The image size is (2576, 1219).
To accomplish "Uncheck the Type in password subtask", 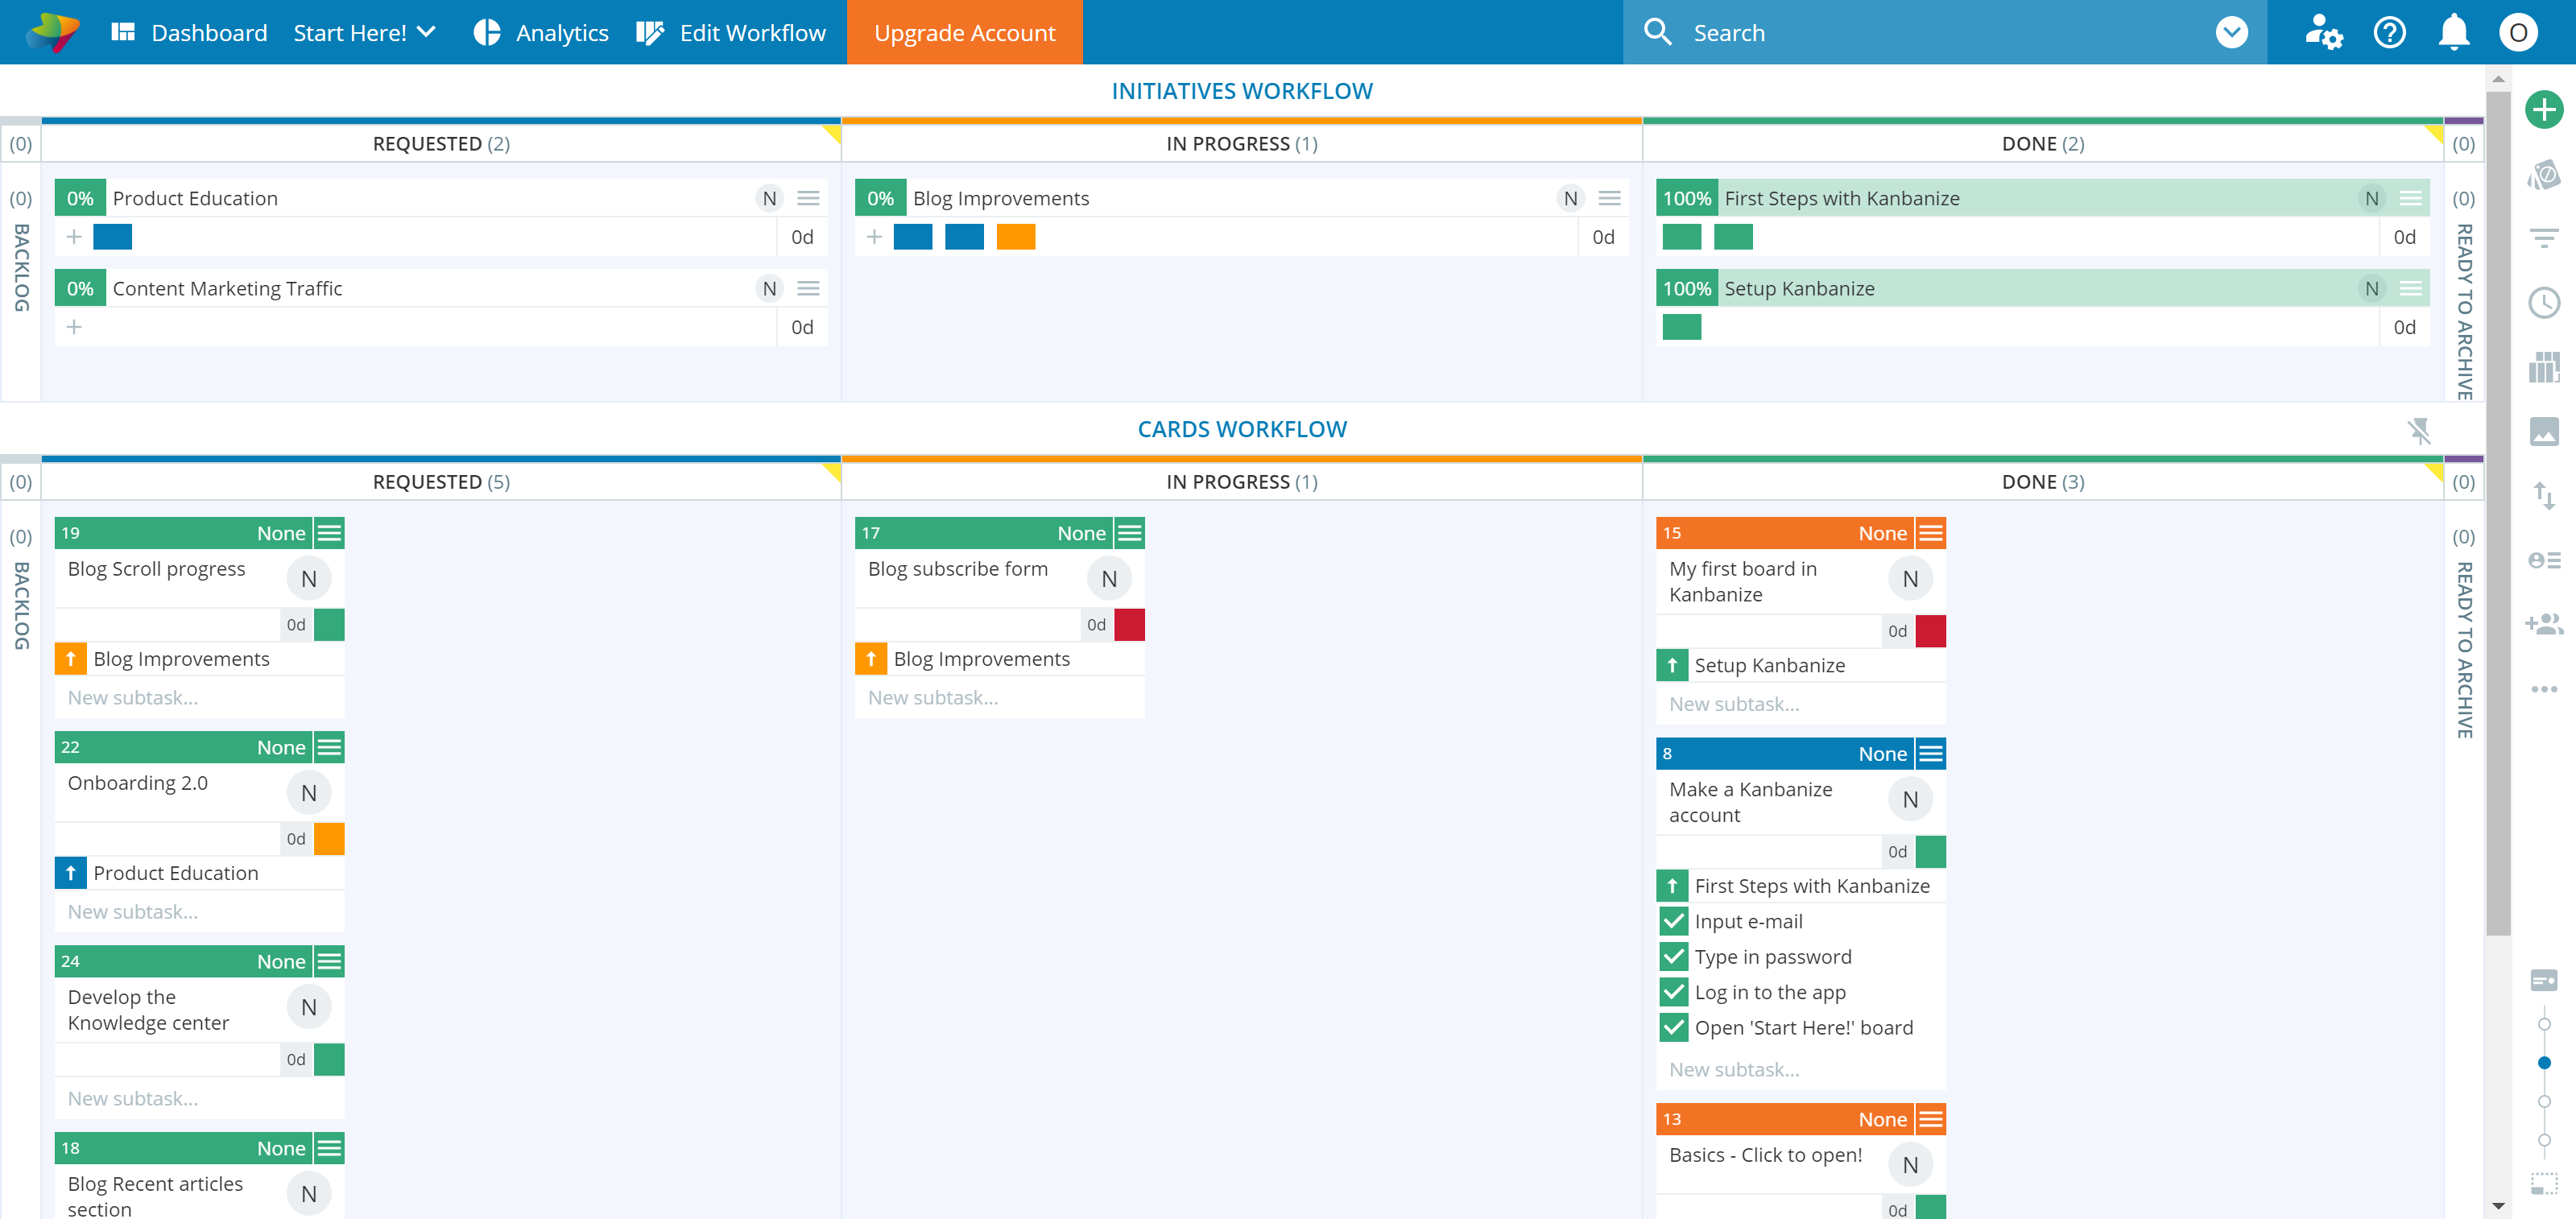I will click(1675, 956).
